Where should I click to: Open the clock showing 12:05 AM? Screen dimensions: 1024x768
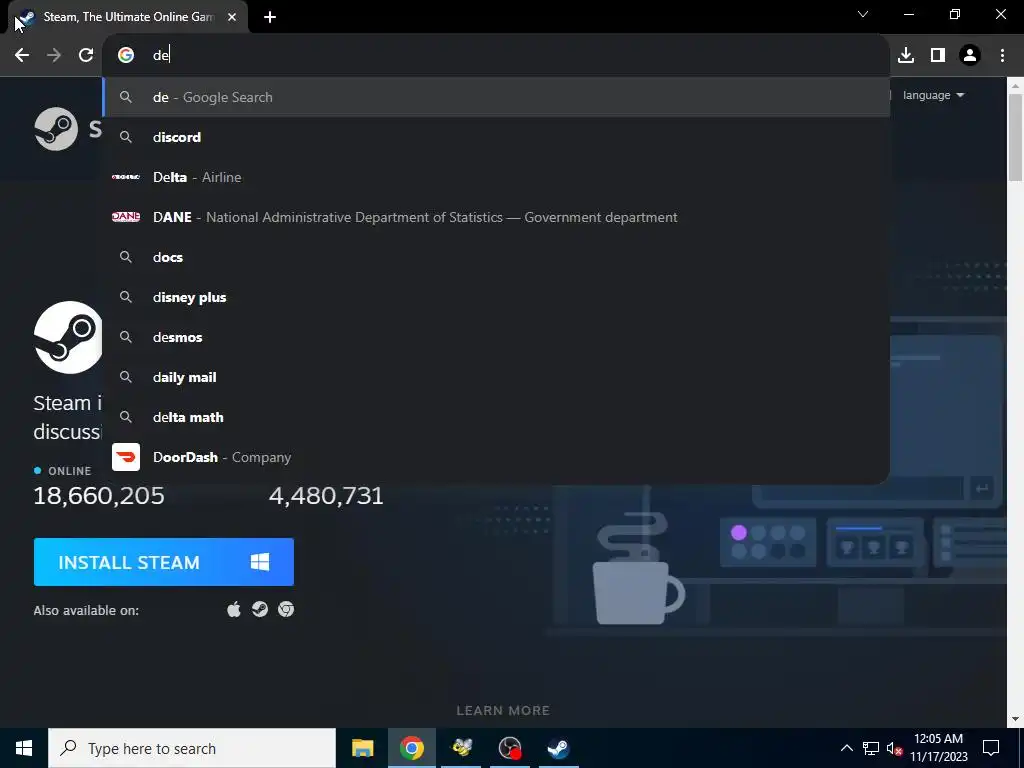(x=938, y=748)
